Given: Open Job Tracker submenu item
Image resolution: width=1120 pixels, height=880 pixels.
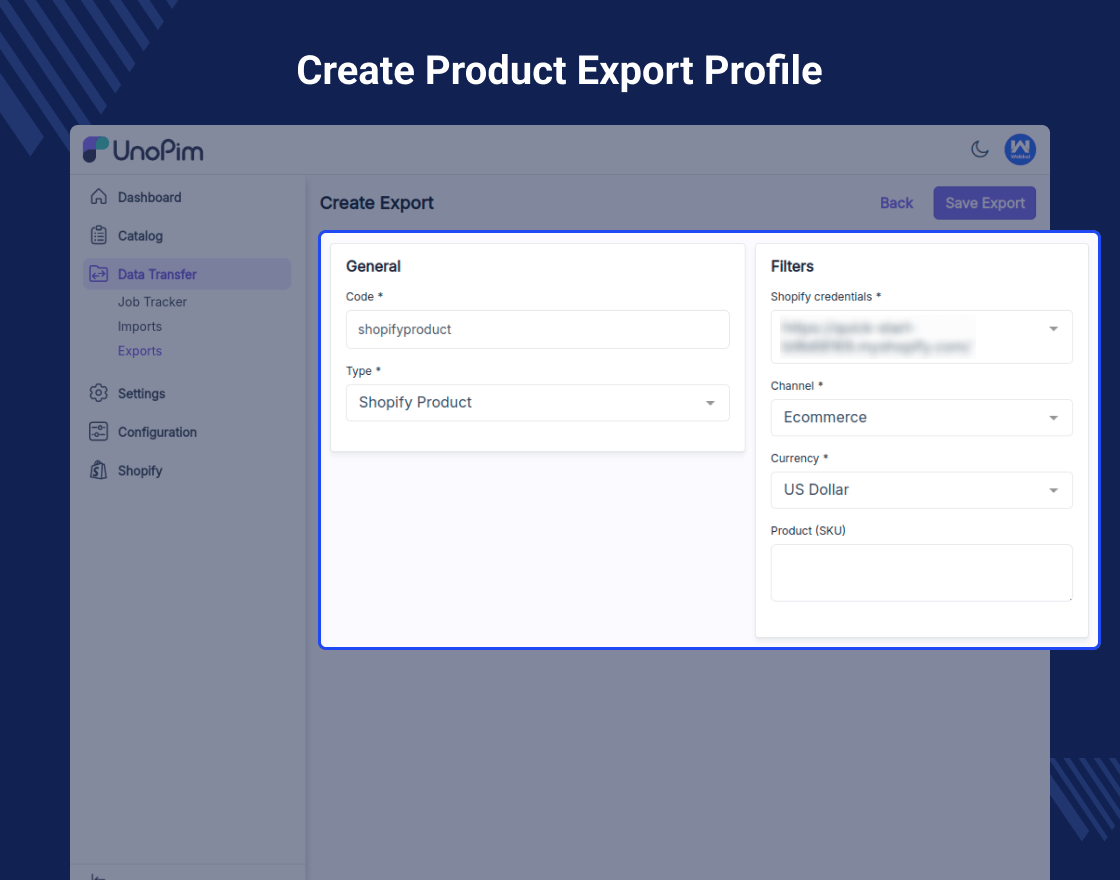Looking at the screenshot, I should click(152, 302).
